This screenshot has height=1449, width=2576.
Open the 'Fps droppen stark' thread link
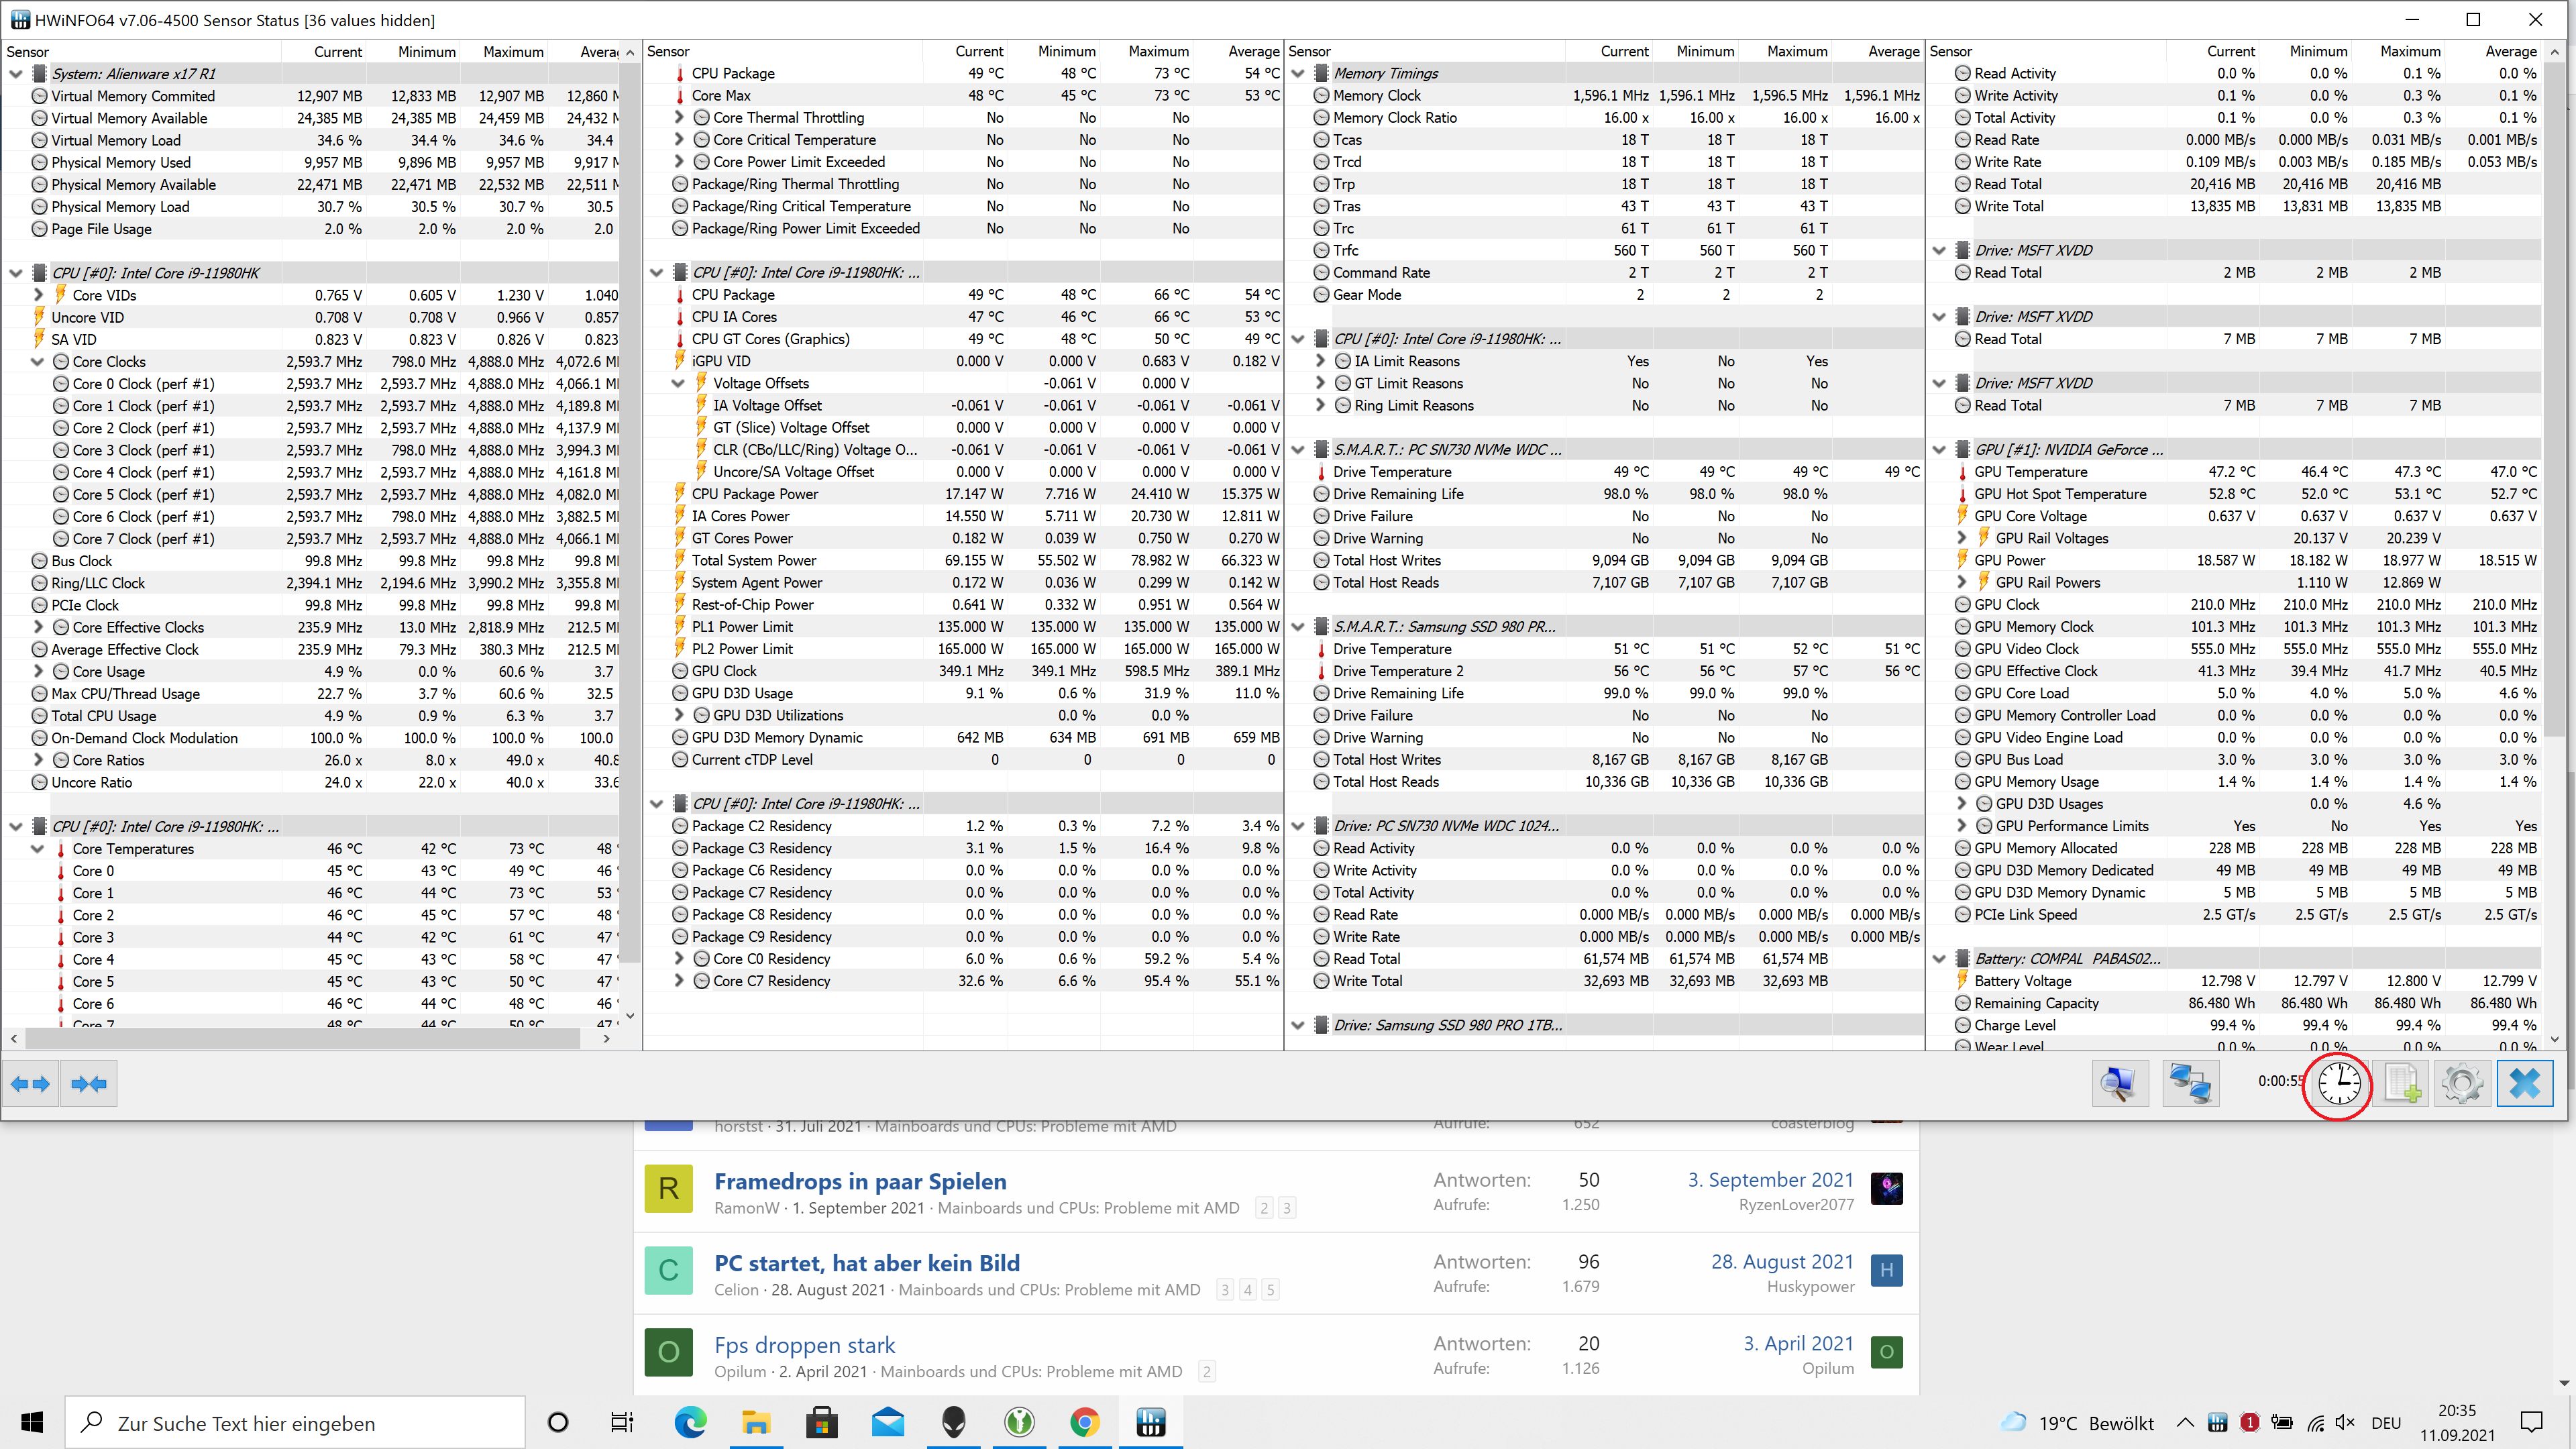[804, 1345]
